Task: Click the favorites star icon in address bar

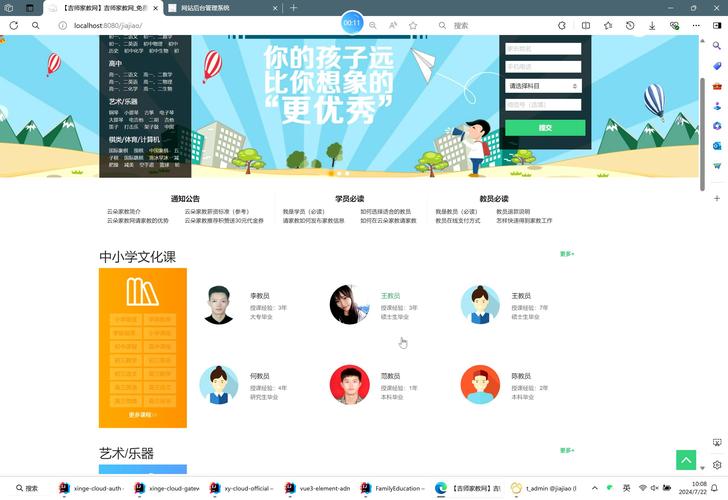Action: click(x=412, y=25)
